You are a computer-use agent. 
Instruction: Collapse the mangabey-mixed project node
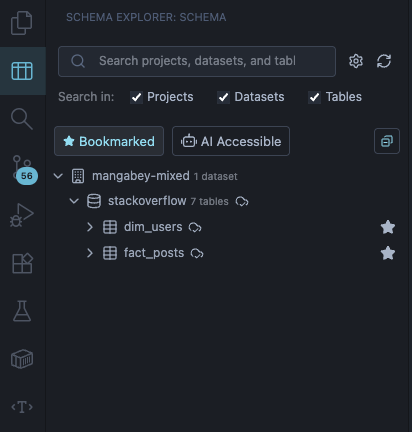point(58,176)
